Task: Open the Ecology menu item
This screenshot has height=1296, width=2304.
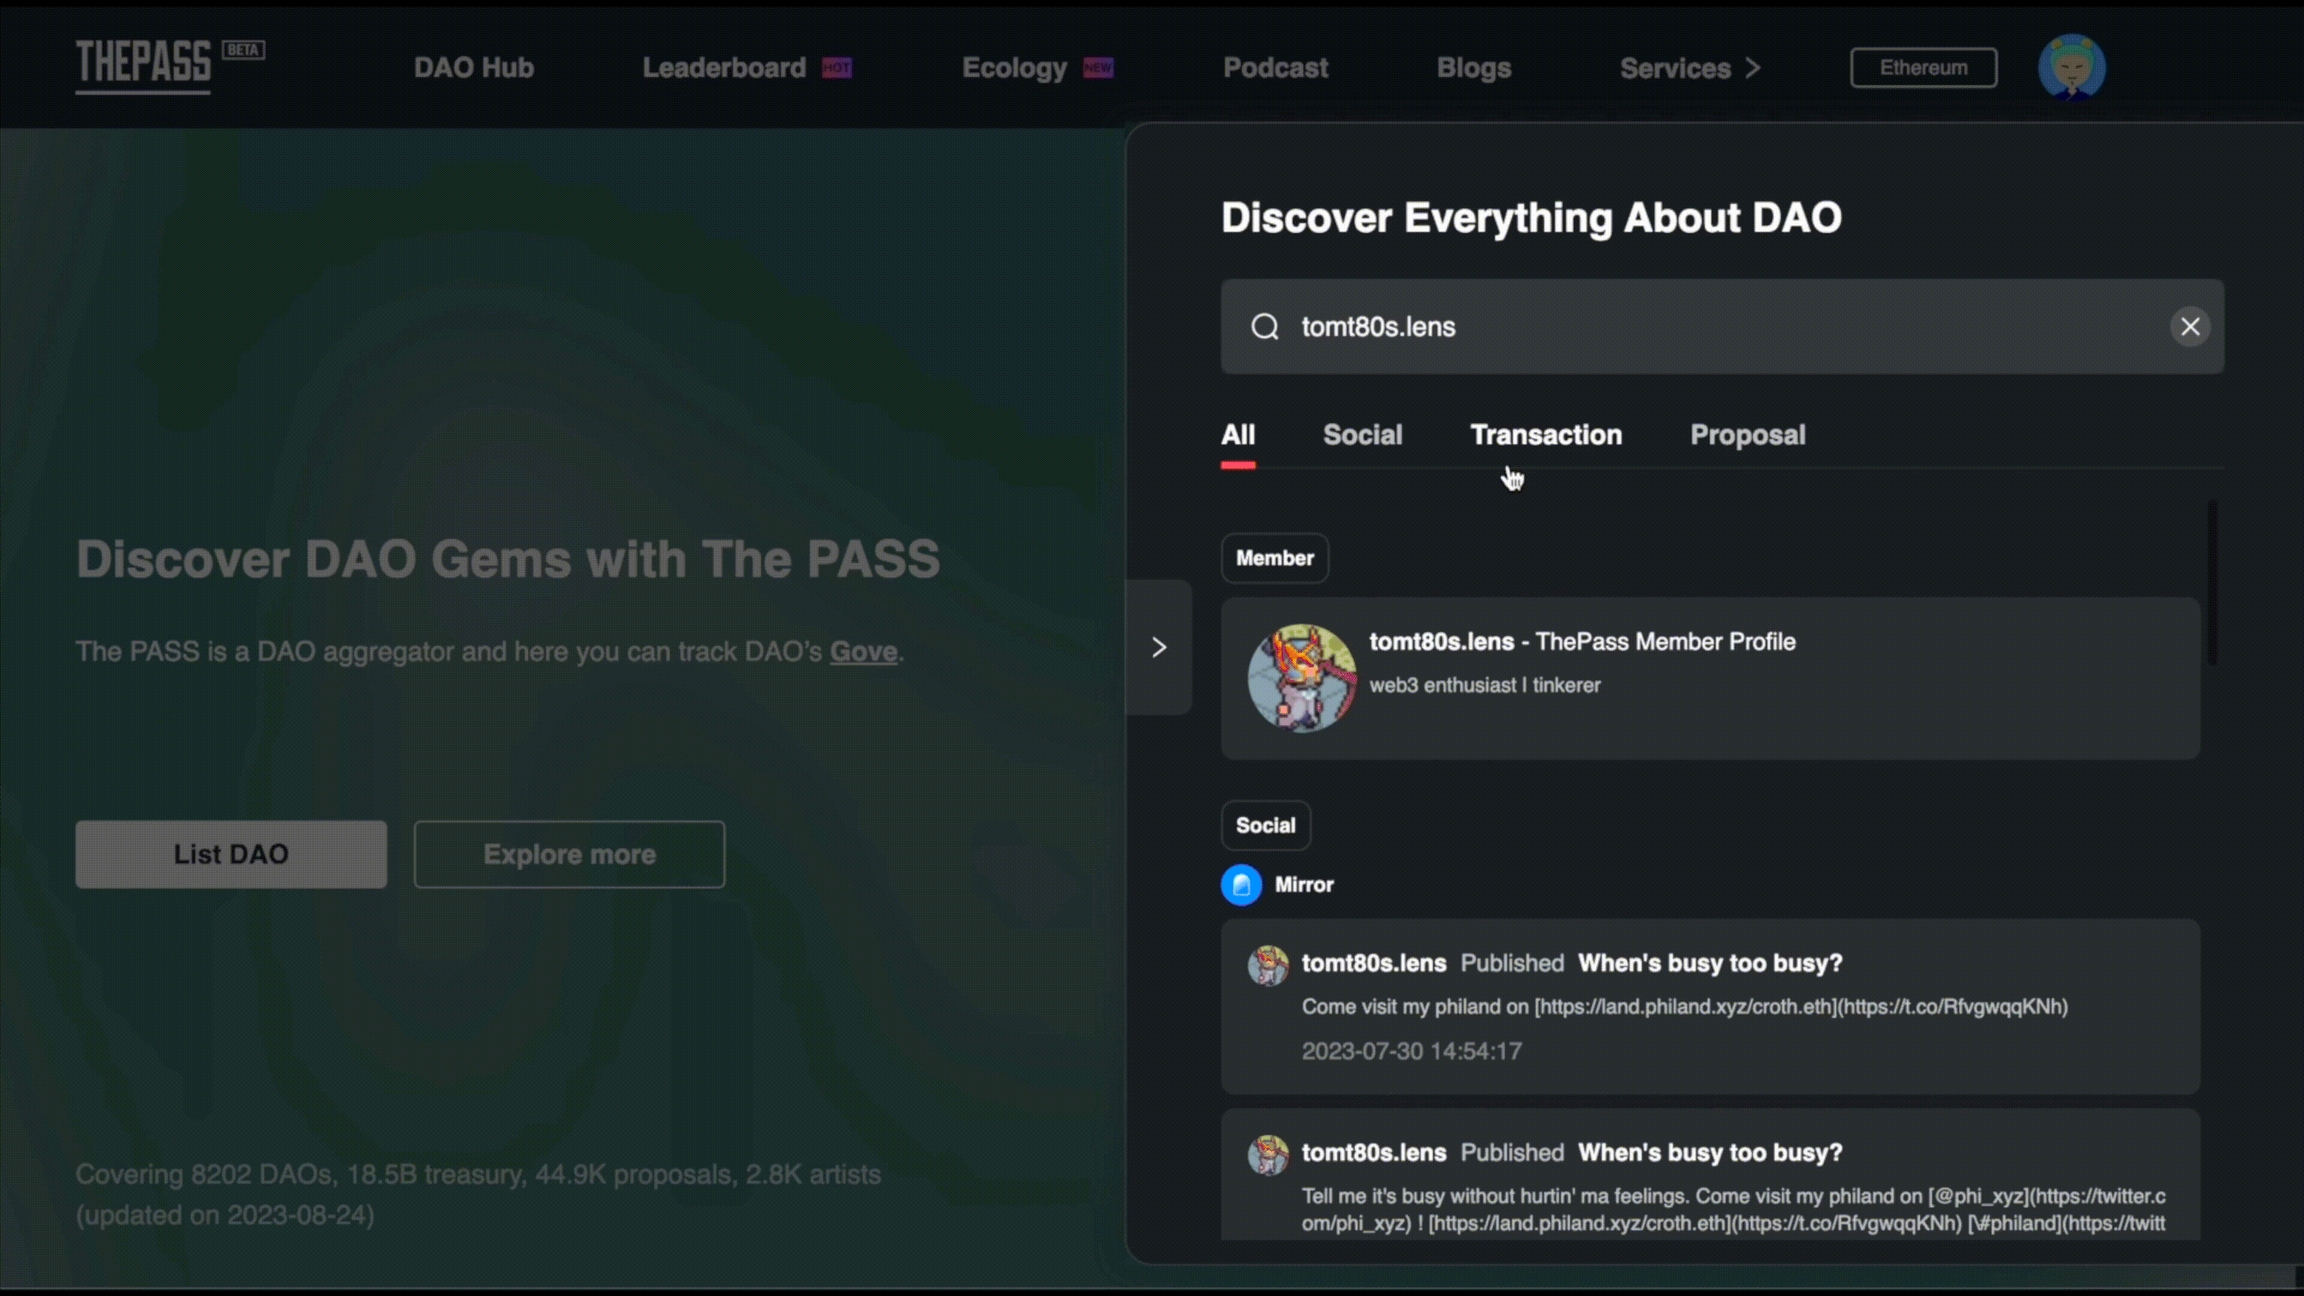Action: click(x=1014, y=68)
